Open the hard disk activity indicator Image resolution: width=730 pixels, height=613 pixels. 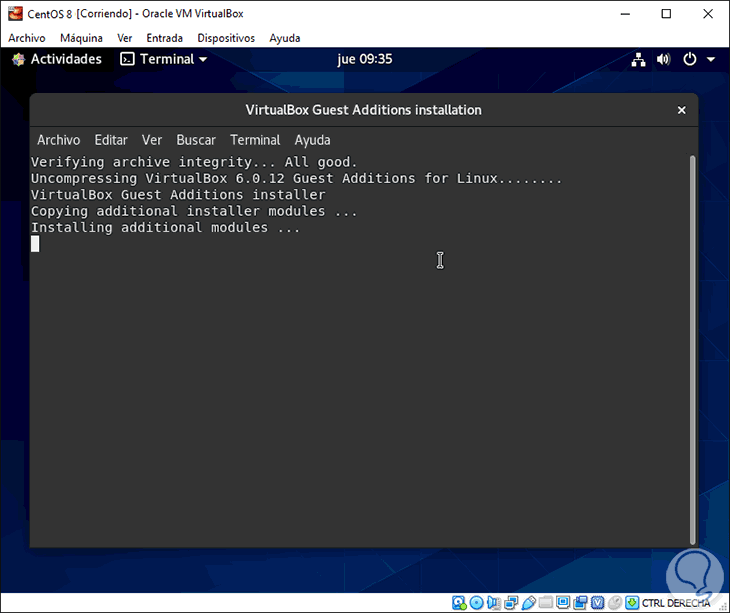tap(459, 603)
